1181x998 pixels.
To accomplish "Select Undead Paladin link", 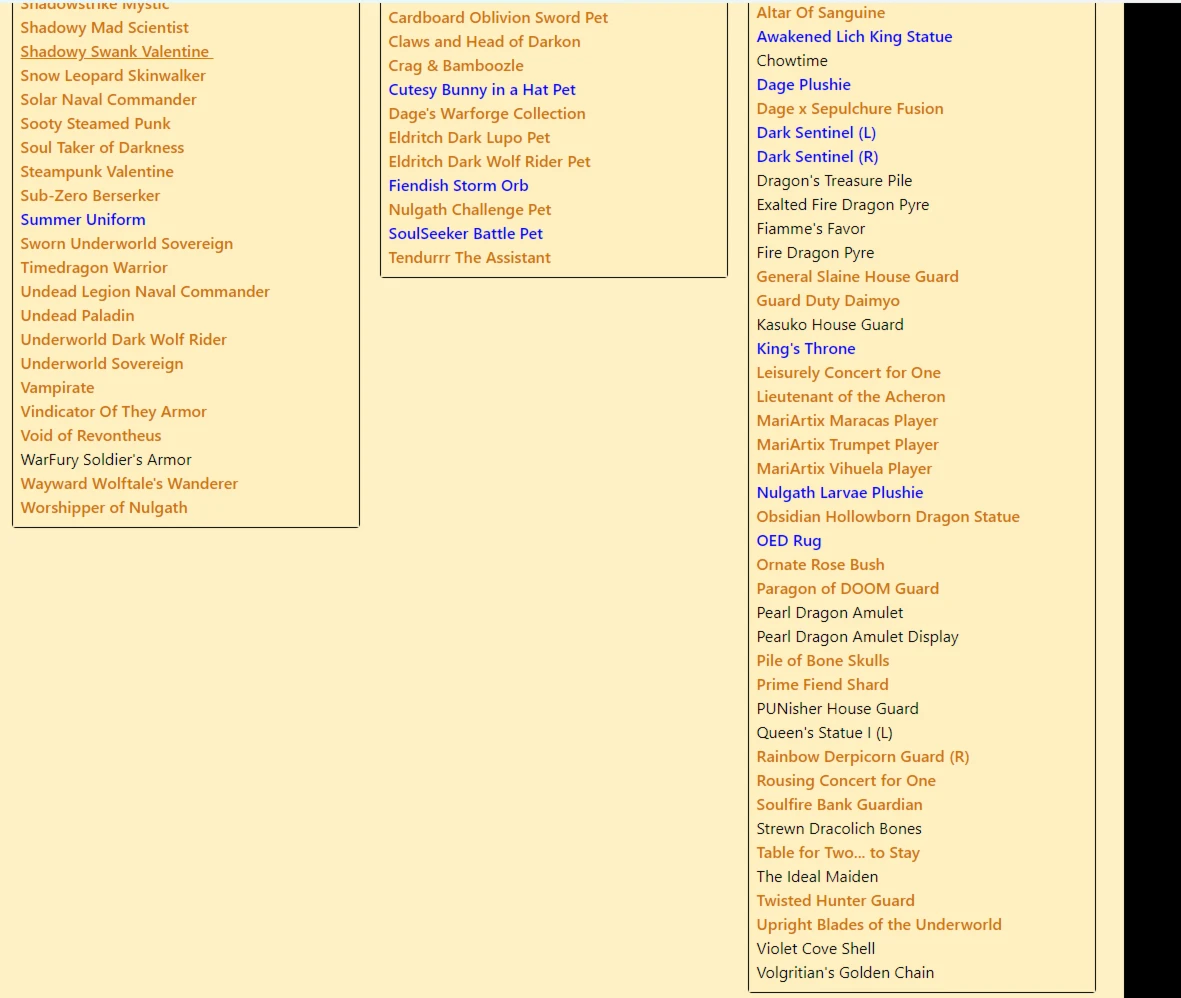I will [77, 316].
